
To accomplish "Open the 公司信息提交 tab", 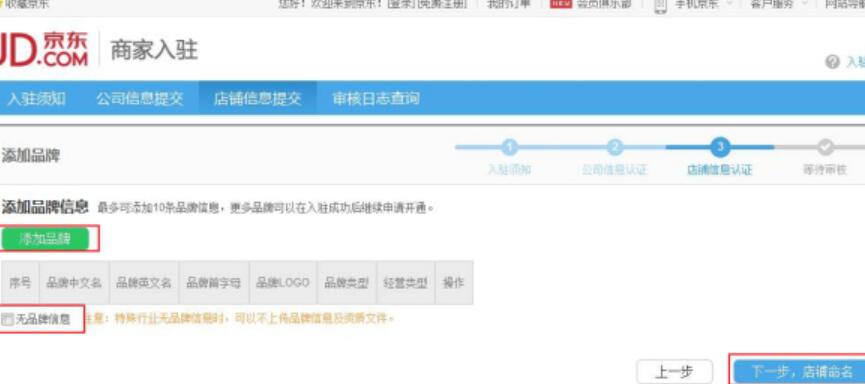I will (140, 99).
